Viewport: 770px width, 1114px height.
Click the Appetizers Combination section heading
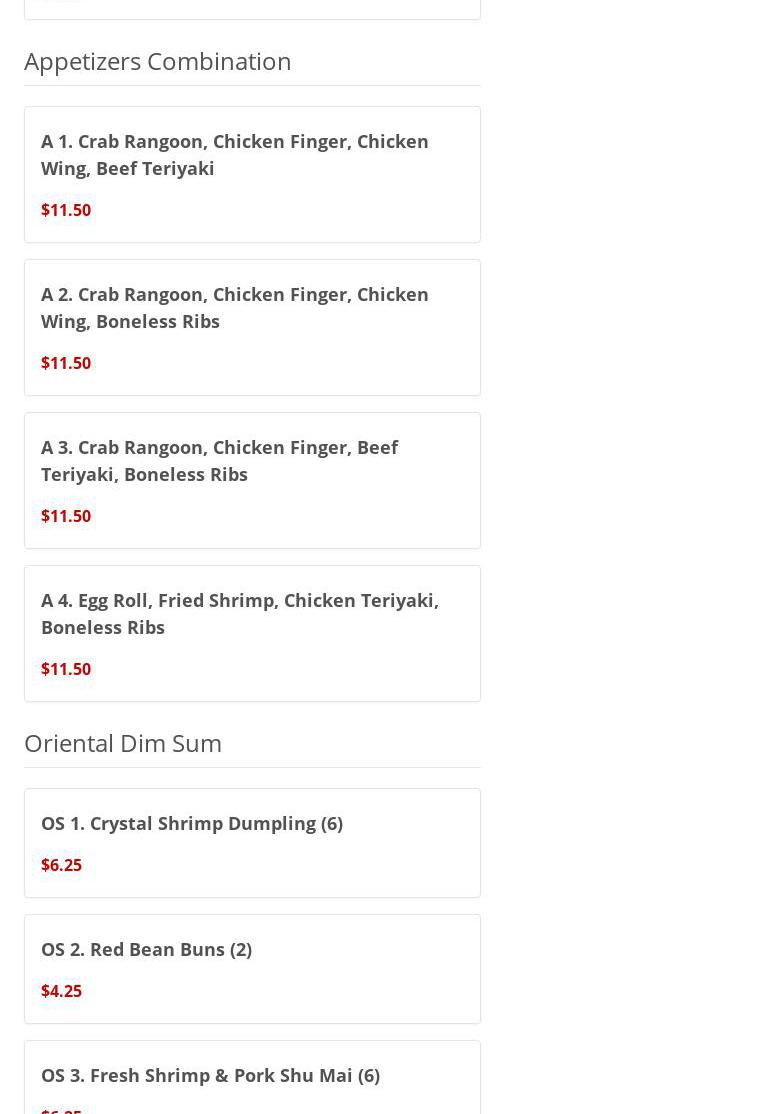pyautogui.click(x=158, y=61)
